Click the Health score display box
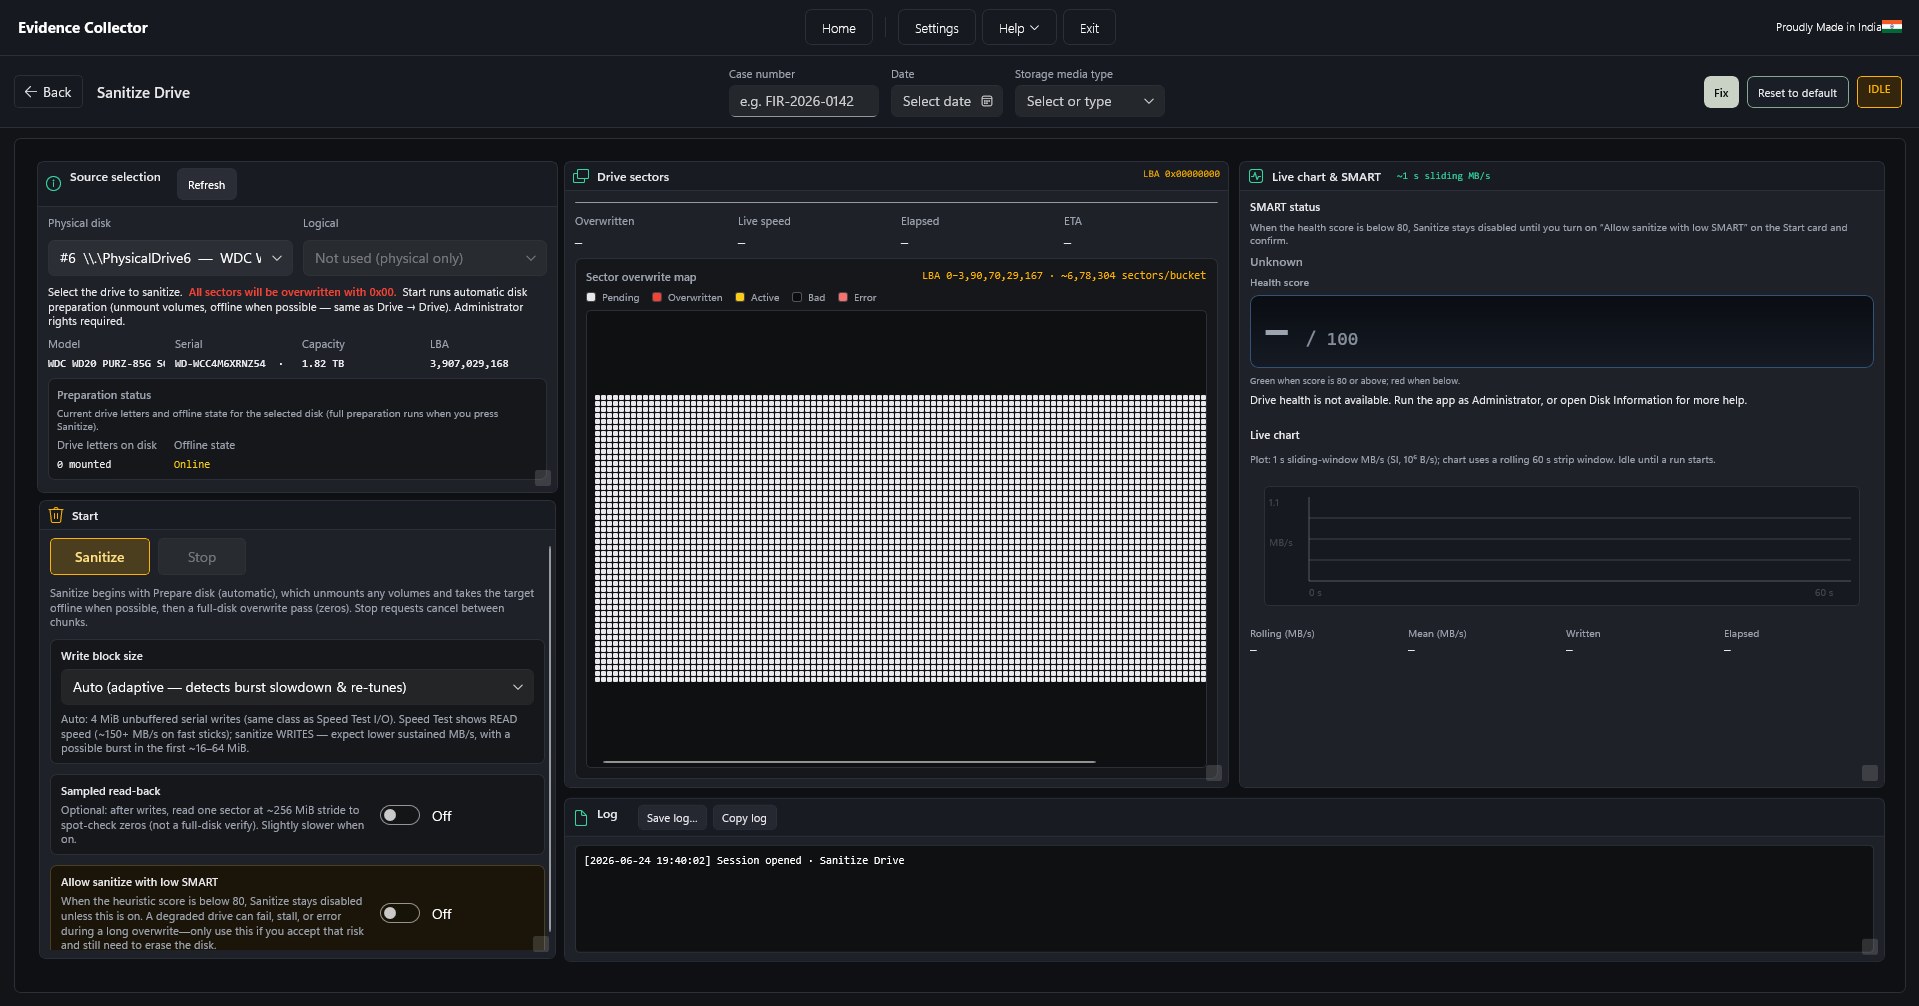Viewport: 1919px width, 1006px height. [x=1561, y=331]
